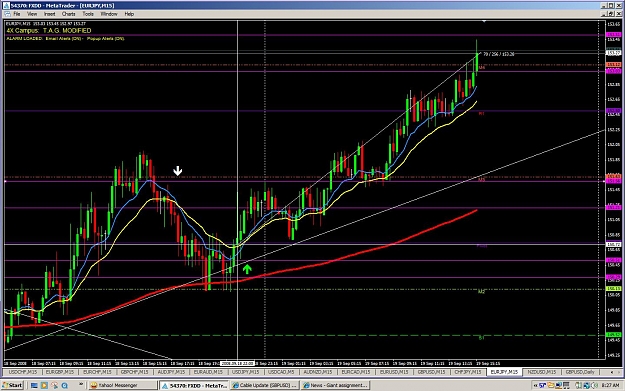
Task: Open the Help menu
Action: pos(129,14)
